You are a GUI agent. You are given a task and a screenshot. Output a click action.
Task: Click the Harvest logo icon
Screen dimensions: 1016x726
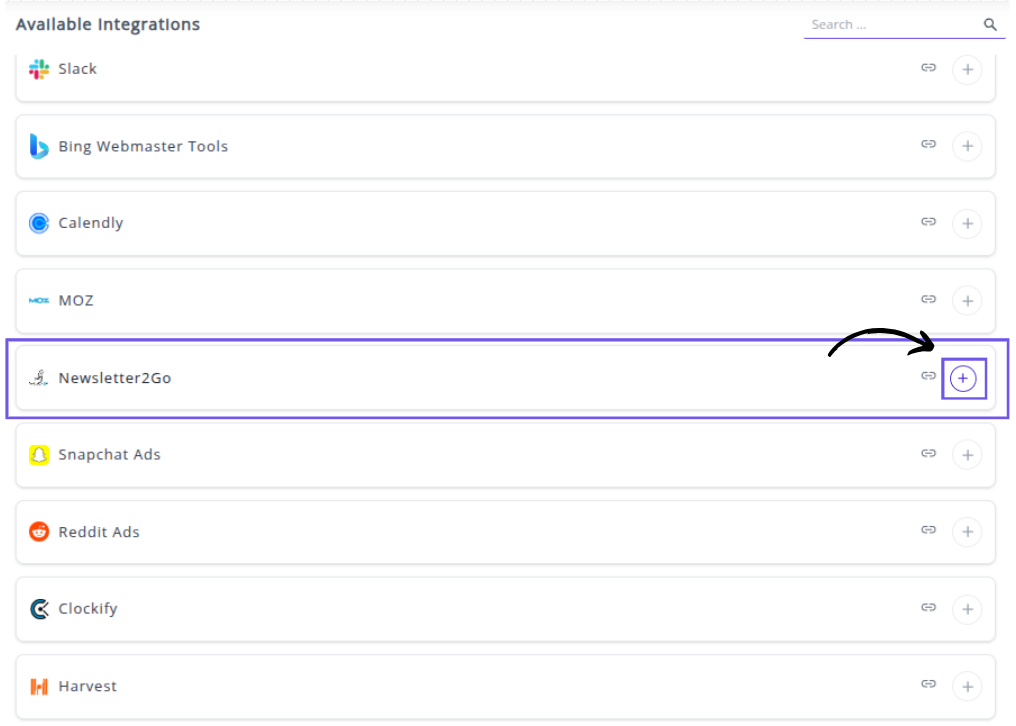[x=39, y=686]
